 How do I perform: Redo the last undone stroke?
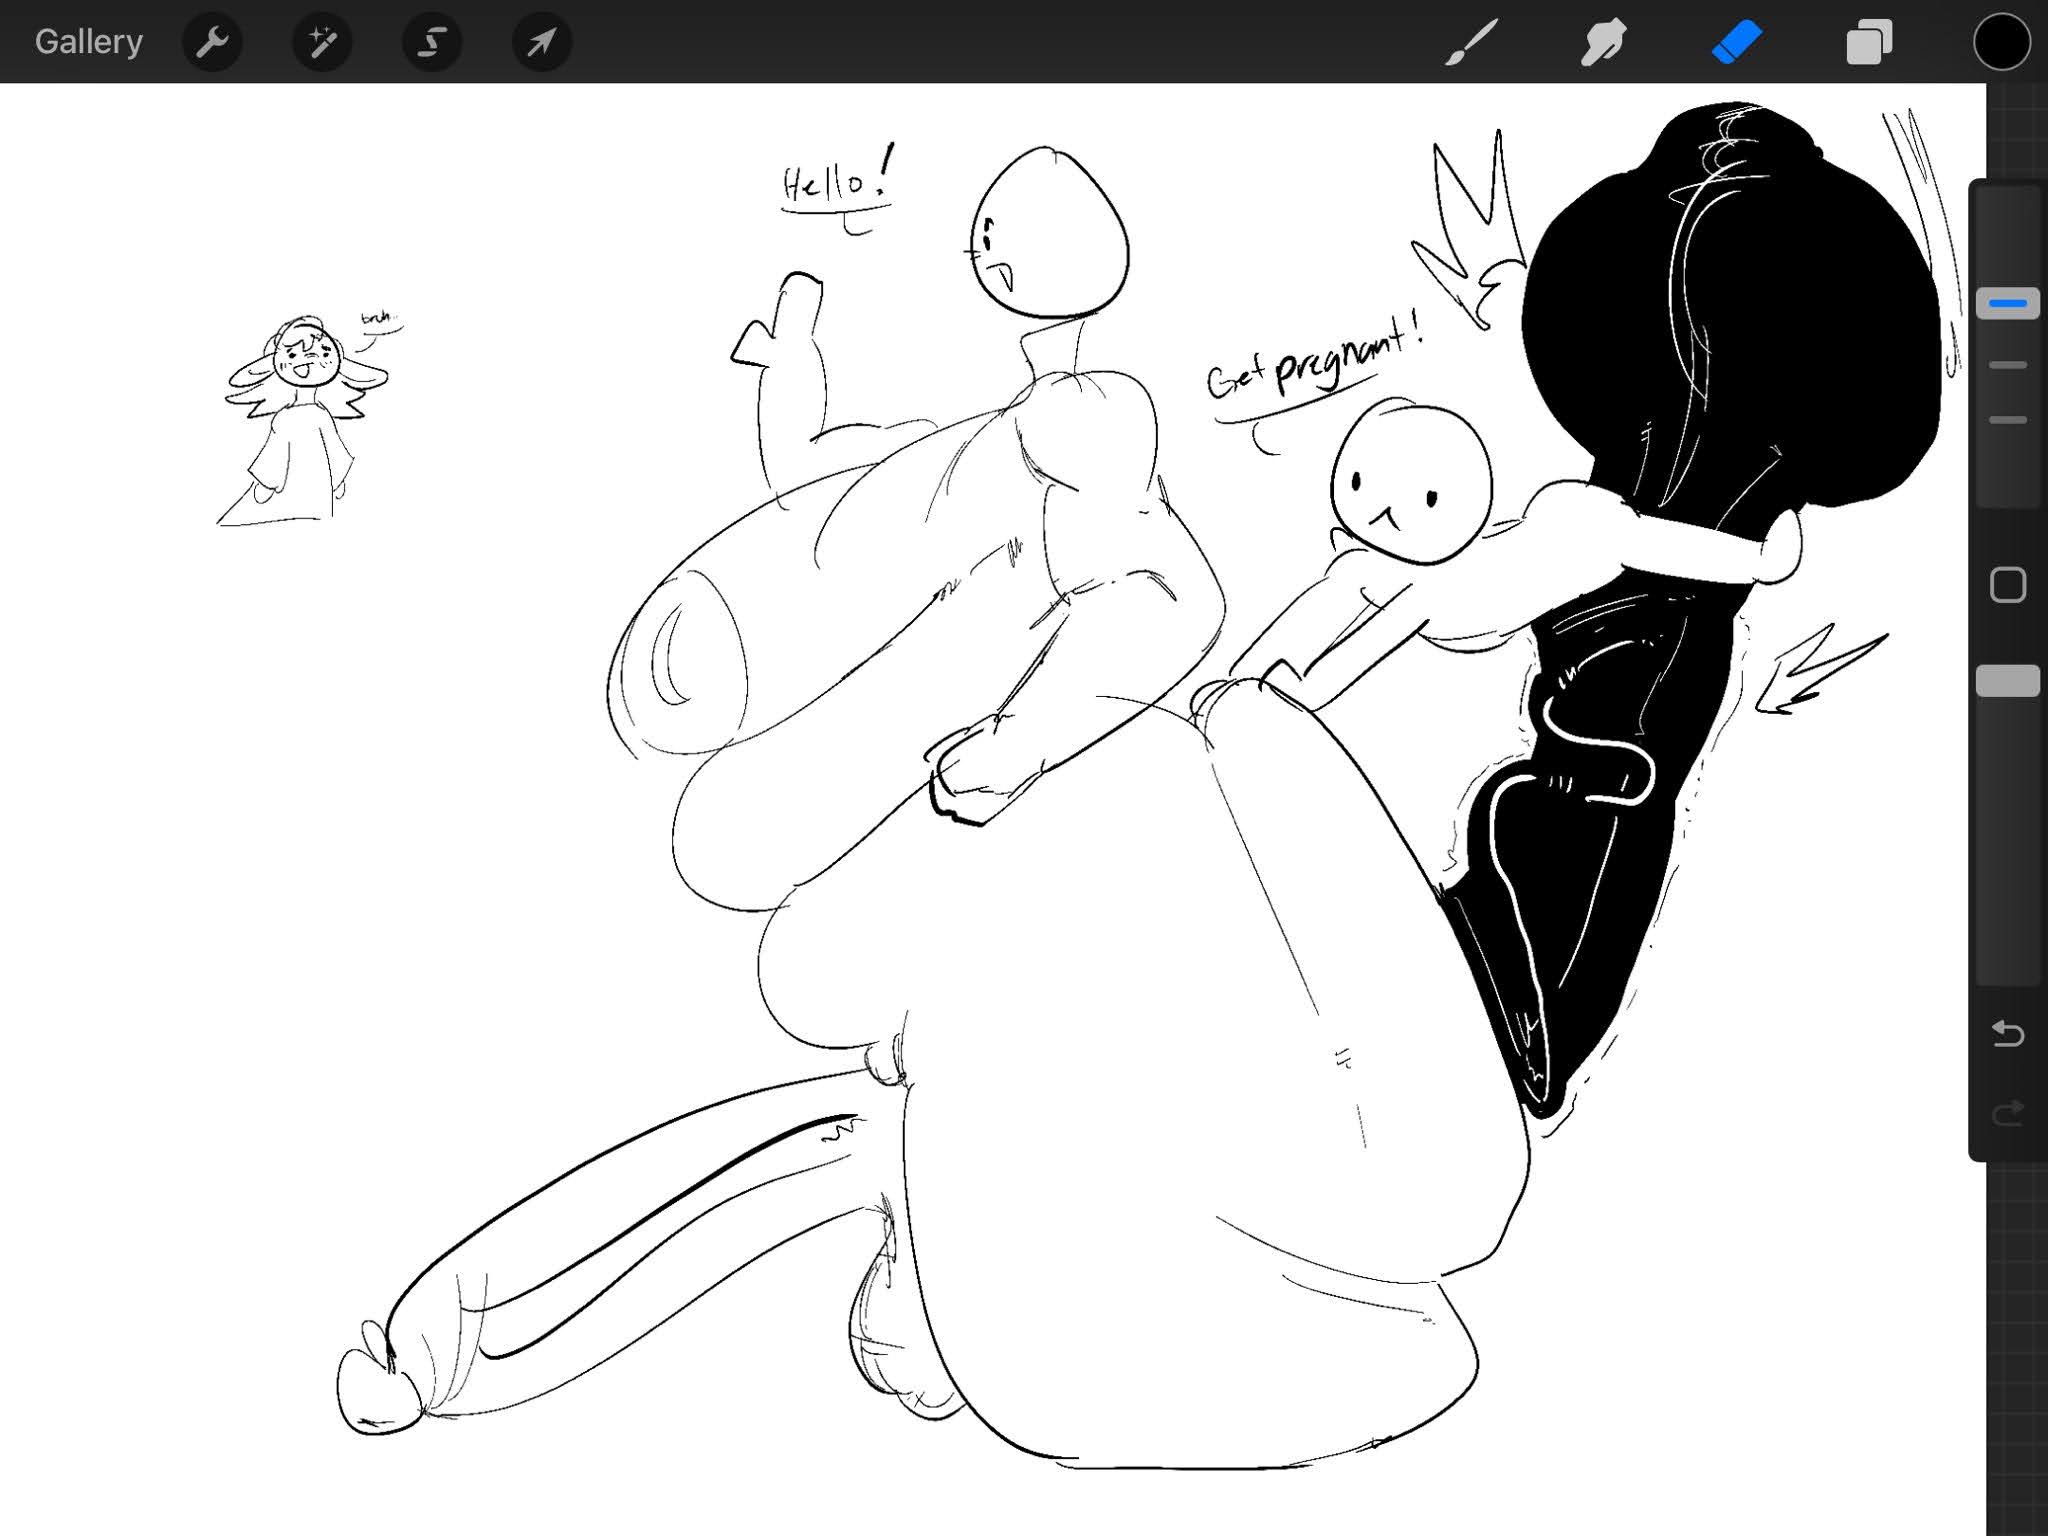click(2008, 1113)
